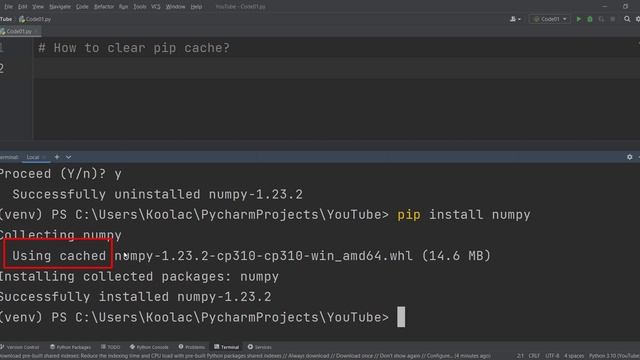Screen dimensions: 640x360
Task: Click the Python 3.10 interpreter indicator
Action: (x=614, y=356)
